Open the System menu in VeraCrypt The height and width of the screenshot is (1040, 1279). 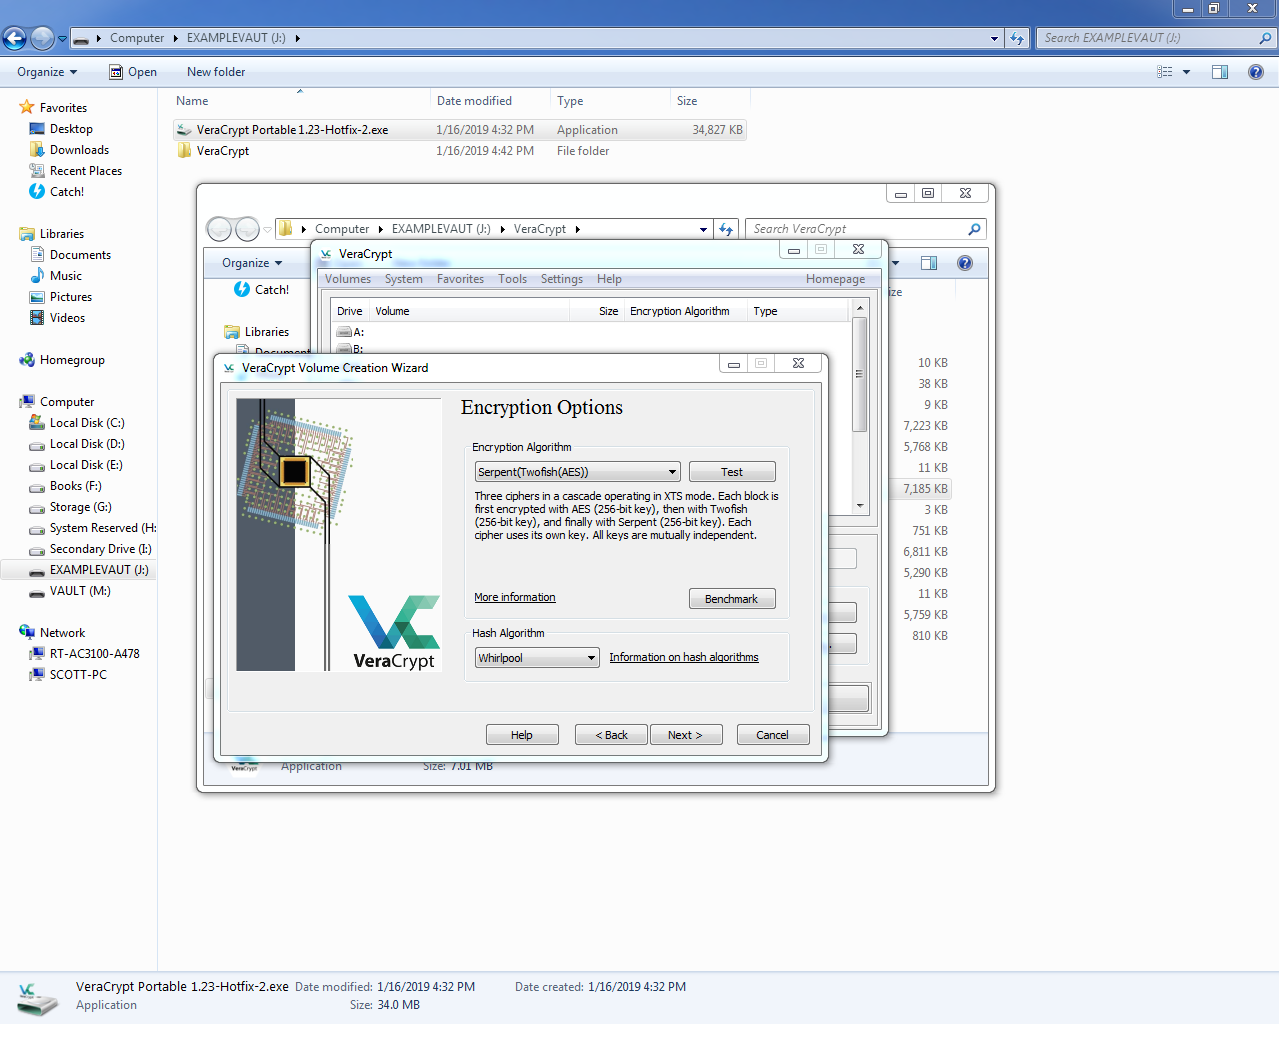[x=404, y=279]
